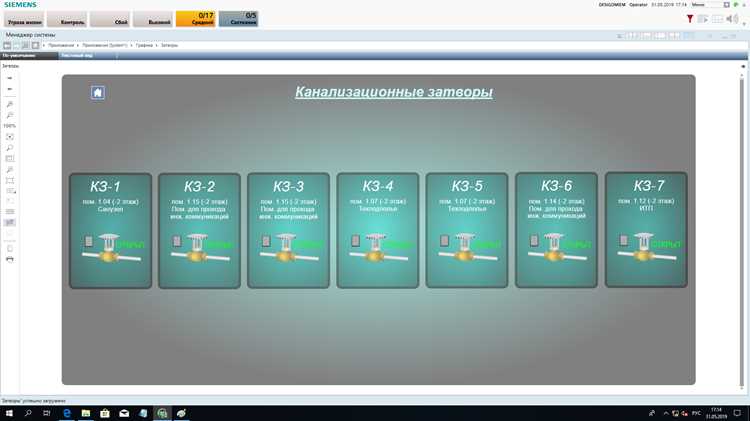Click the zoom in magnifier in left toolbar
The height and width of the screenshot is (421, 750).
click(x=10, y=104)
